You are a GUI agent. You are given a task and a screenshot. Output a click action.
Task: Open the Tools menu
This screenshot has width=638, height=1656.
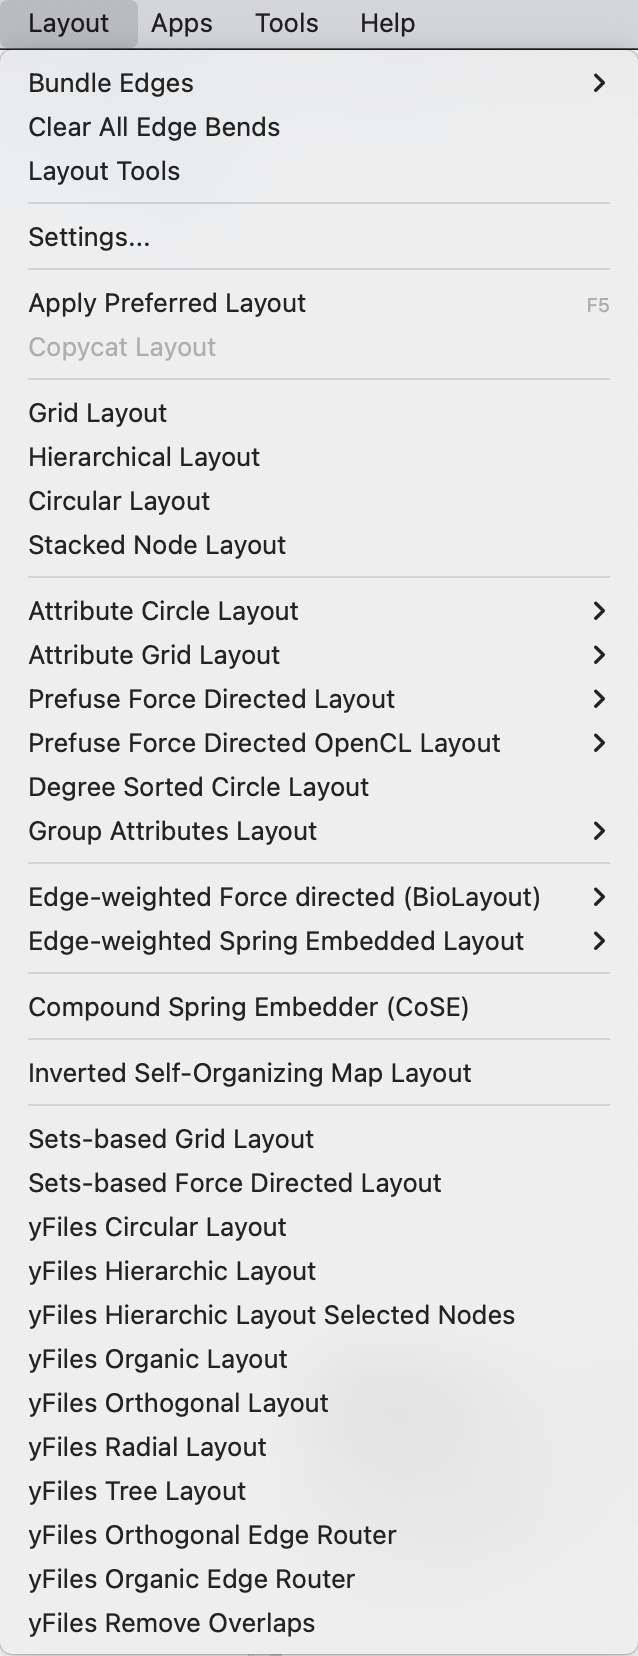pos(286,23)
